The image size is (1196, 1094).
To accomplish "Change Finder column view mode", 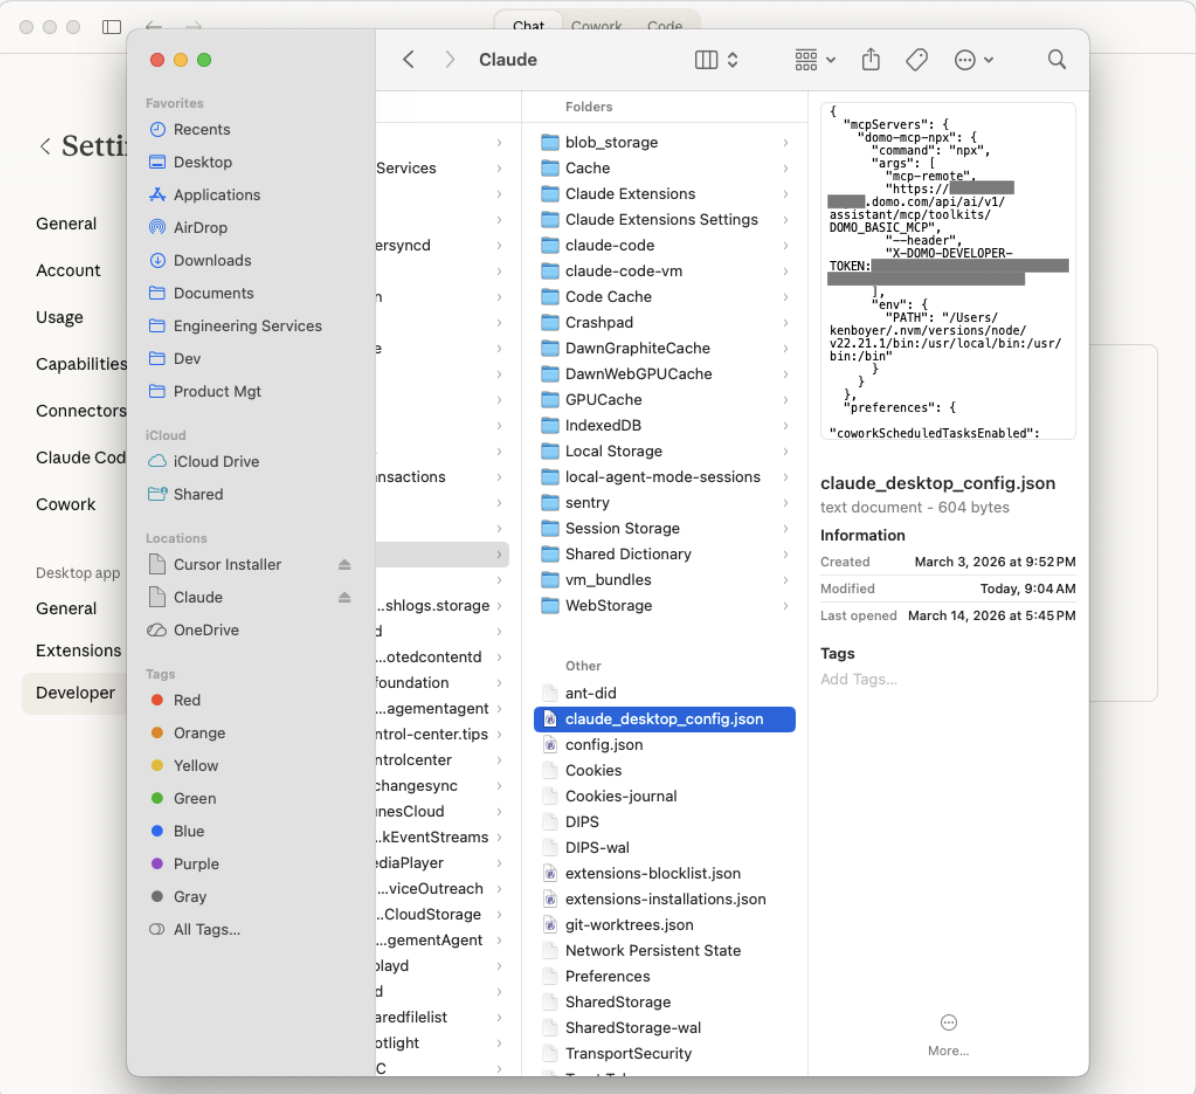I will point(716,60).
